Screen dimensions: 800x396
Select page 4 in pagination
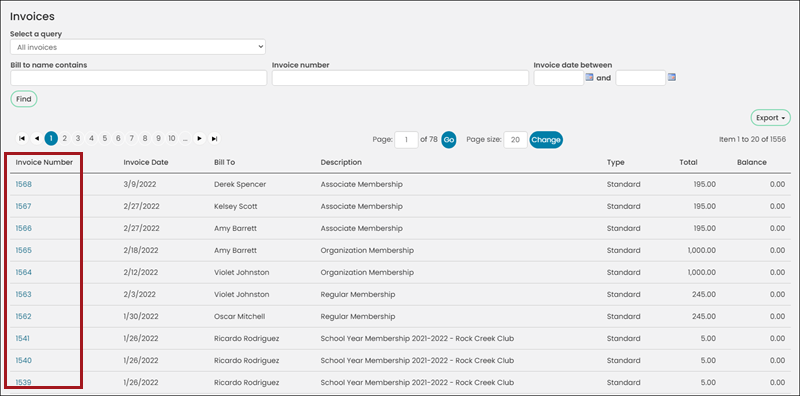[91, 138]
